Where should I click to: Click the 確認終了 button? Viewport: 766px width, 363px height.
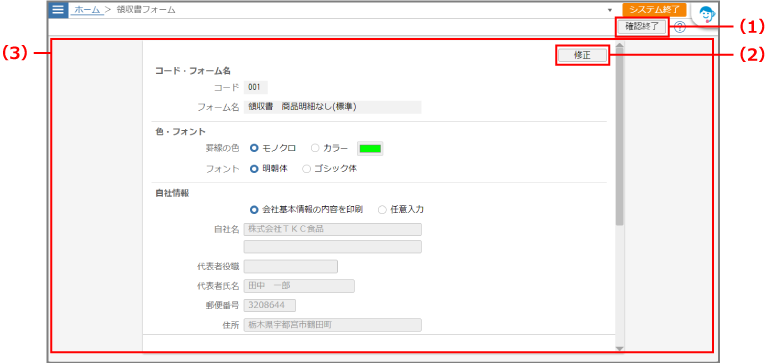click(642, 27)
